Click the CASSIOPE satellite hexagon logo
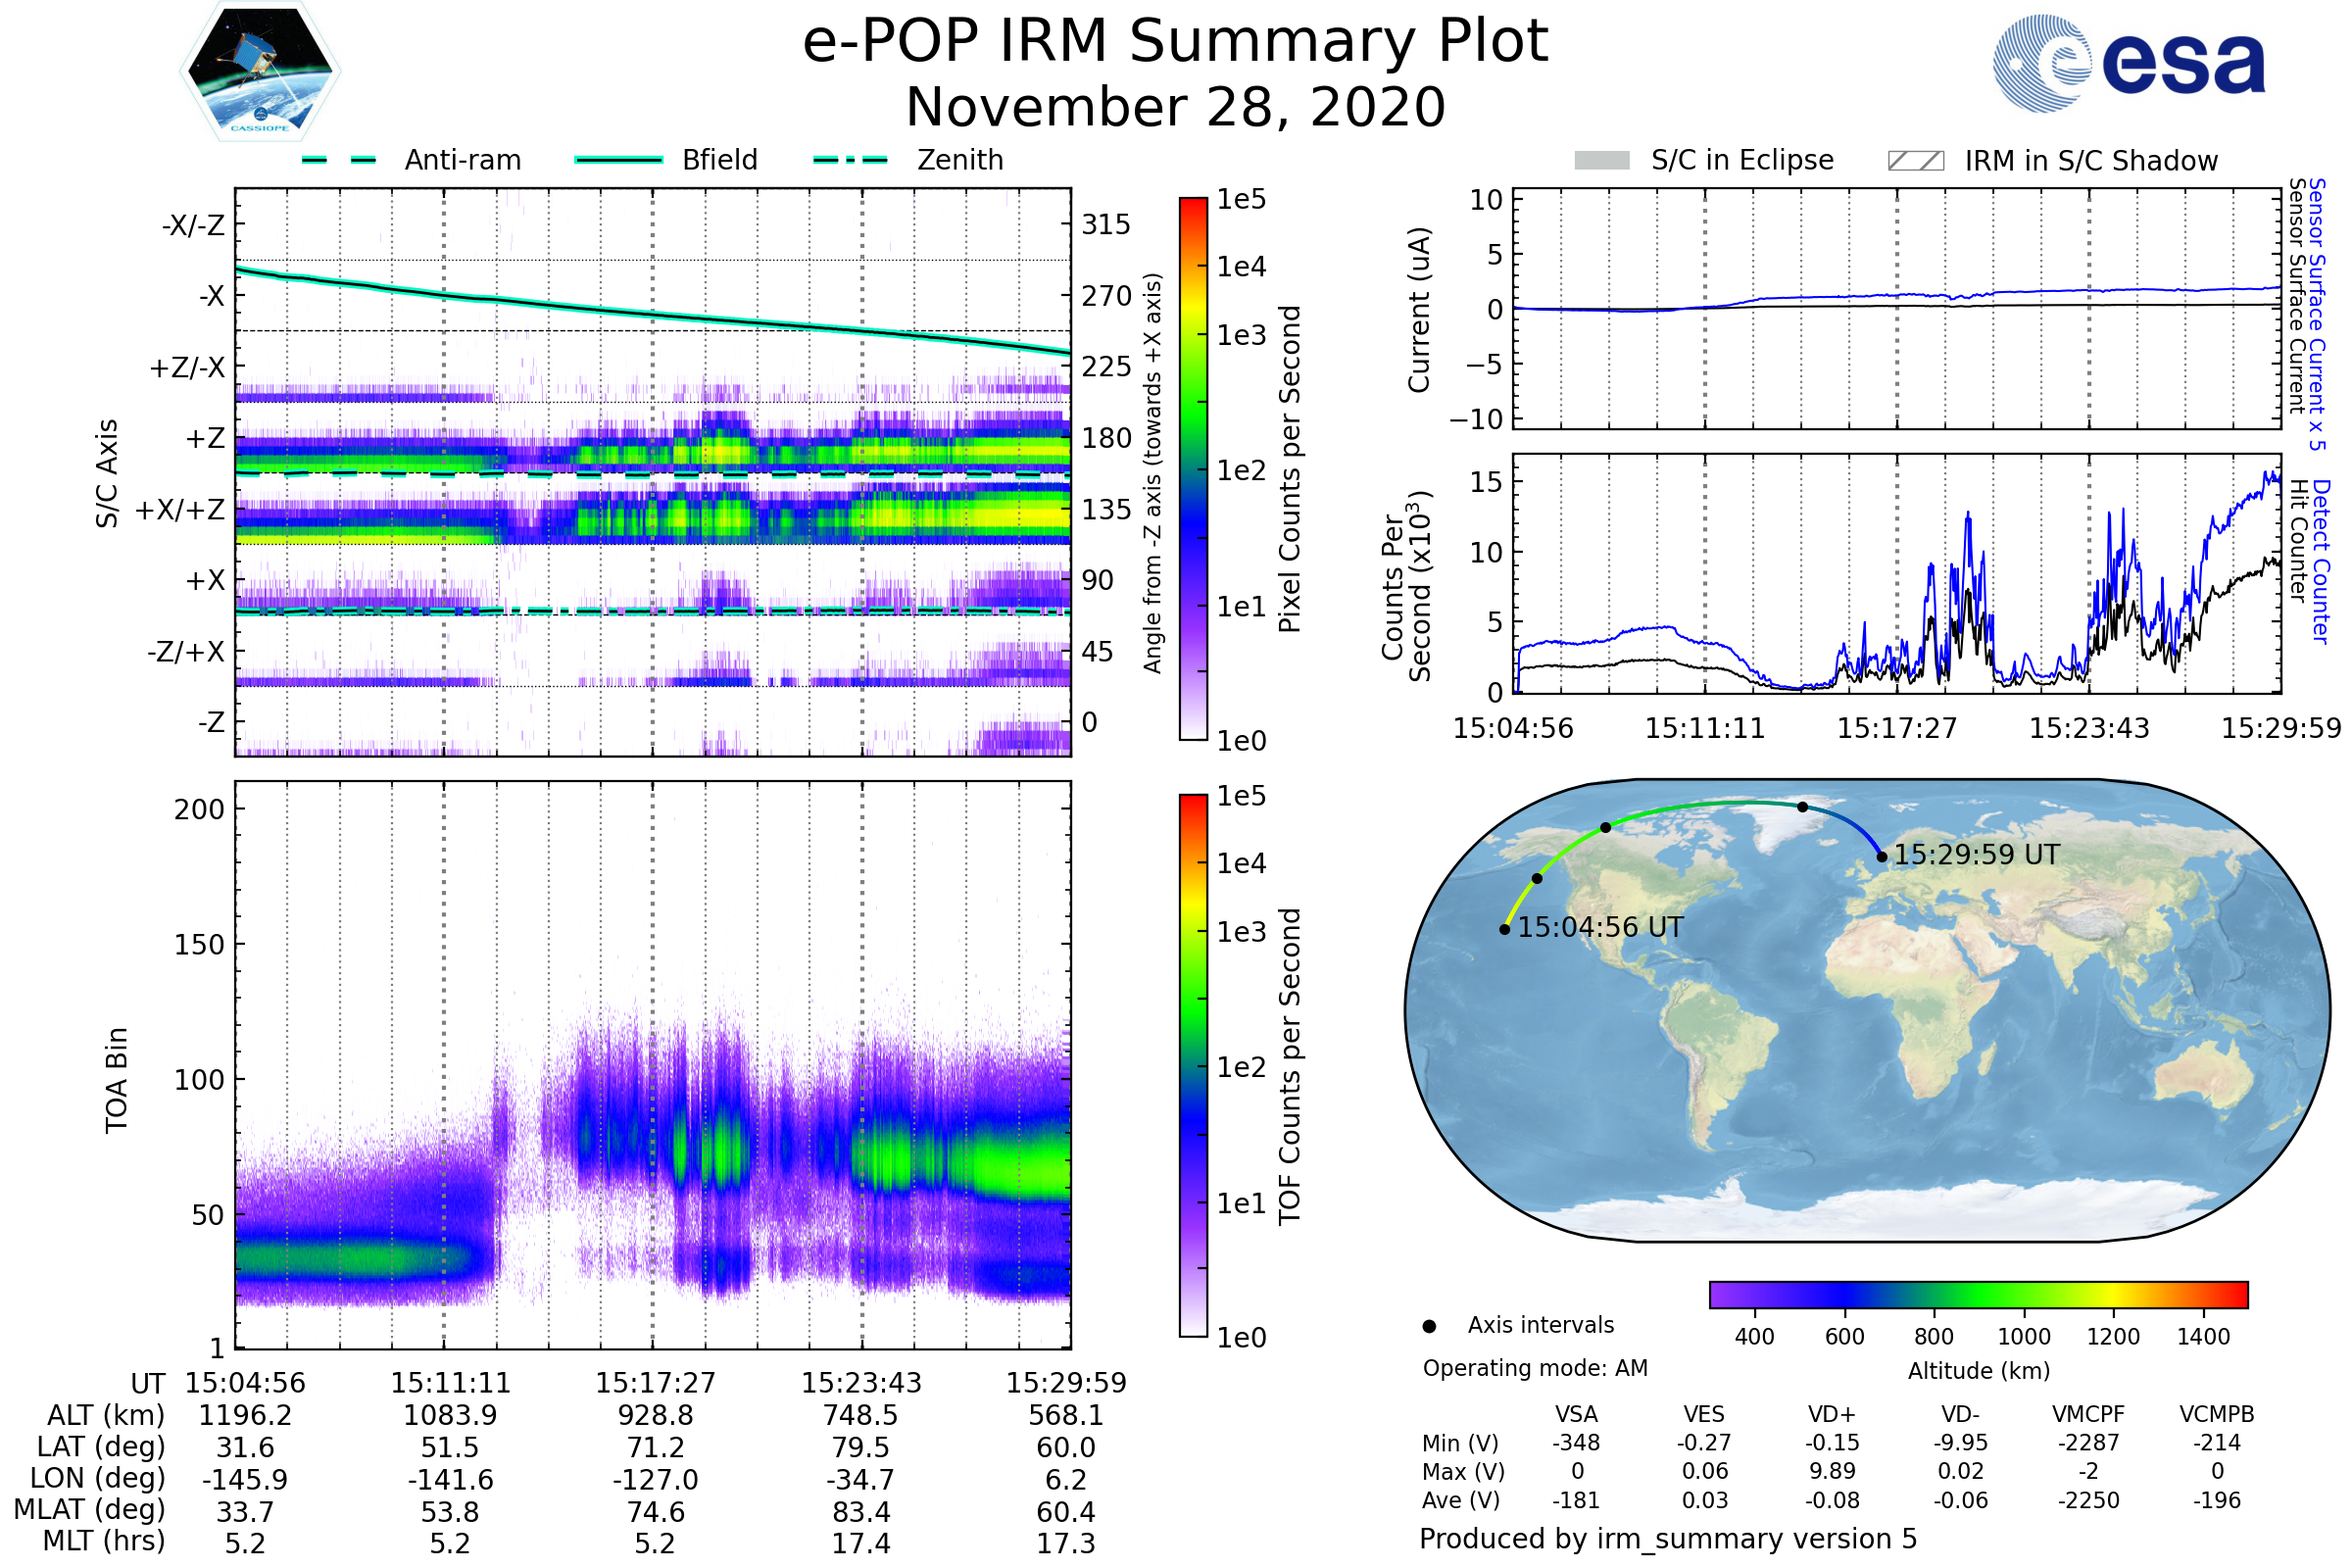 point(260,72)
